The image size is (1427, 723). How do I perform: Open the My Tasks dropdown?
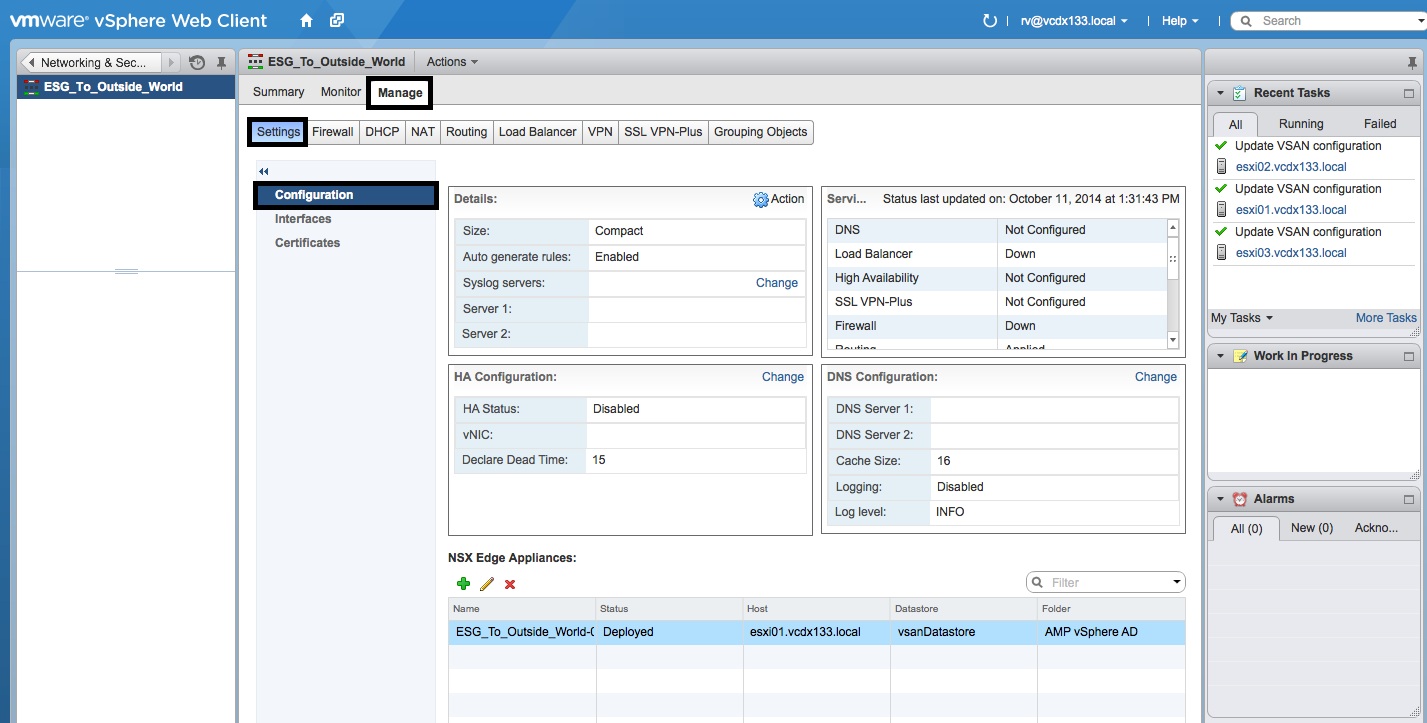click(1241, 318)
